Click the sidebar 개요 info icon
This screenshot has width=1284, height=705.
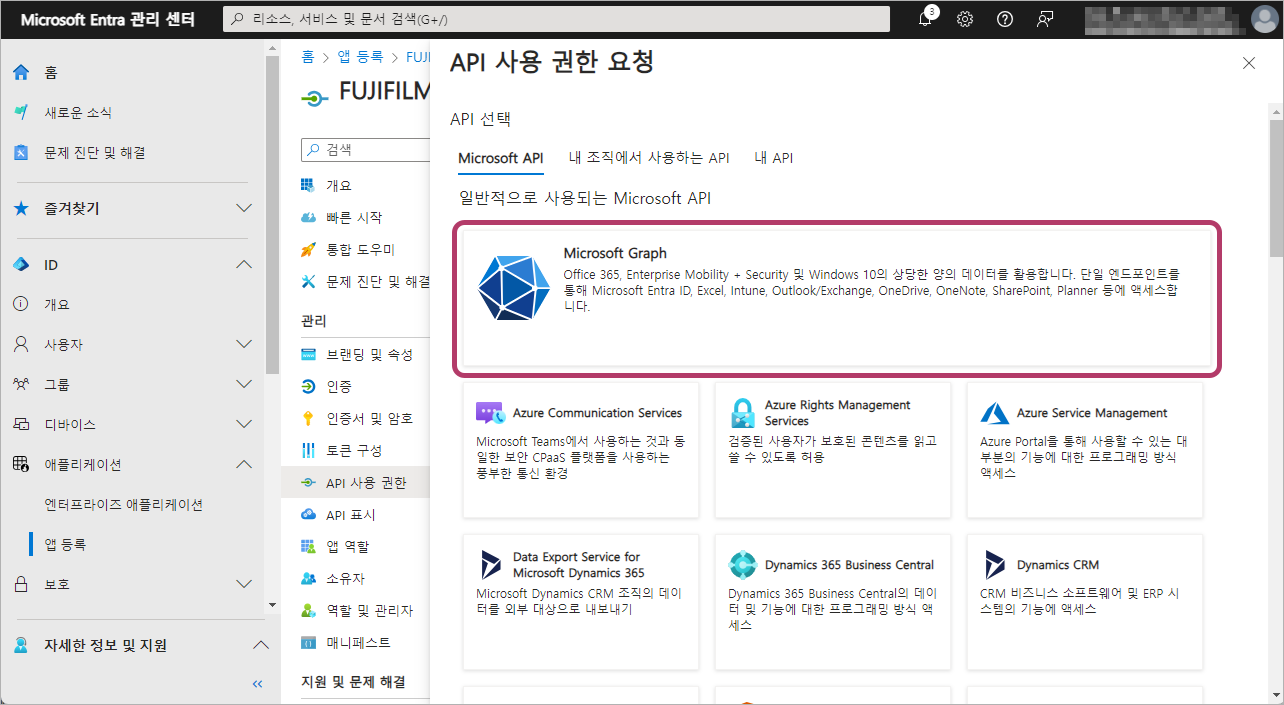pos(21,304)
